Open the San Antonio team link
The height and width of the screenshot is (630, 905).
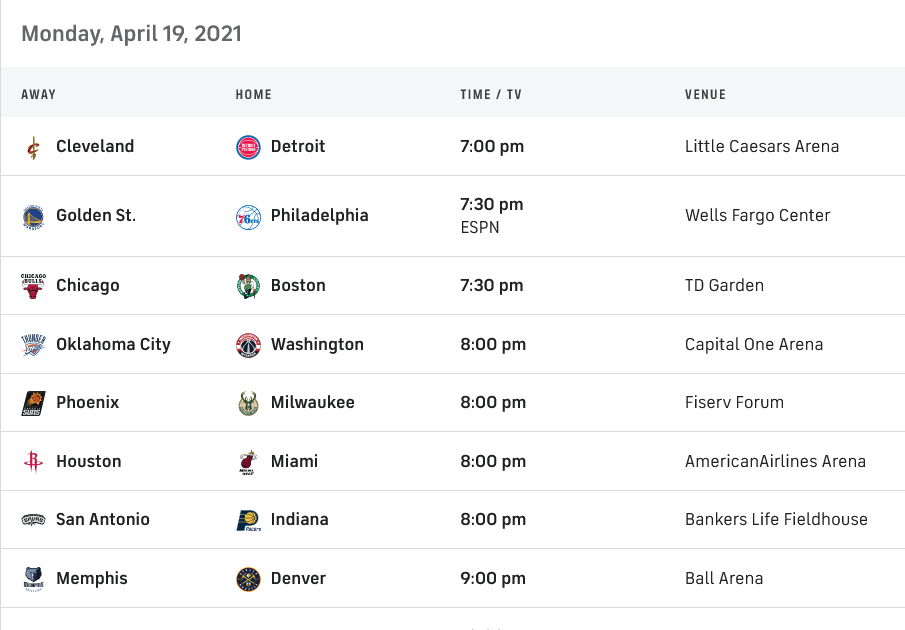(103, 520)
